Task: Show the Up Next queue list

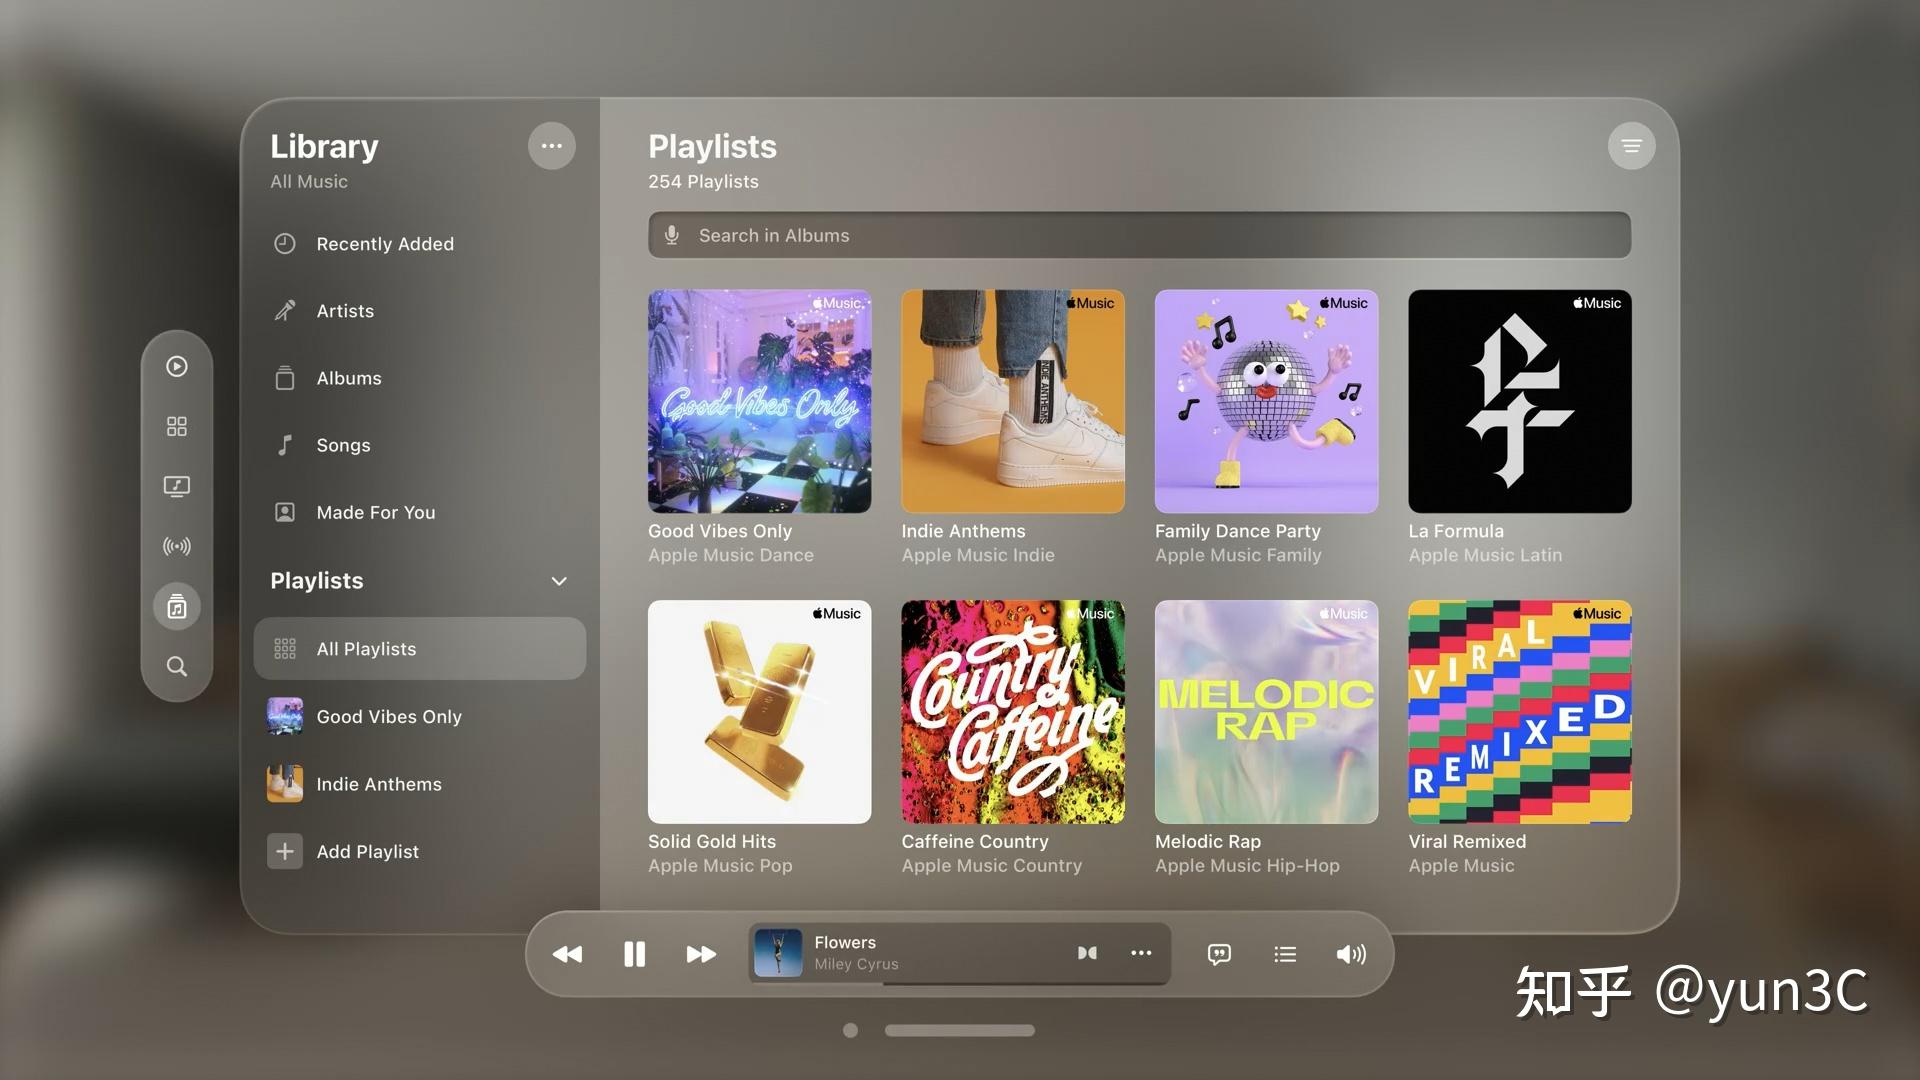Action: (x=1285, y=954)
